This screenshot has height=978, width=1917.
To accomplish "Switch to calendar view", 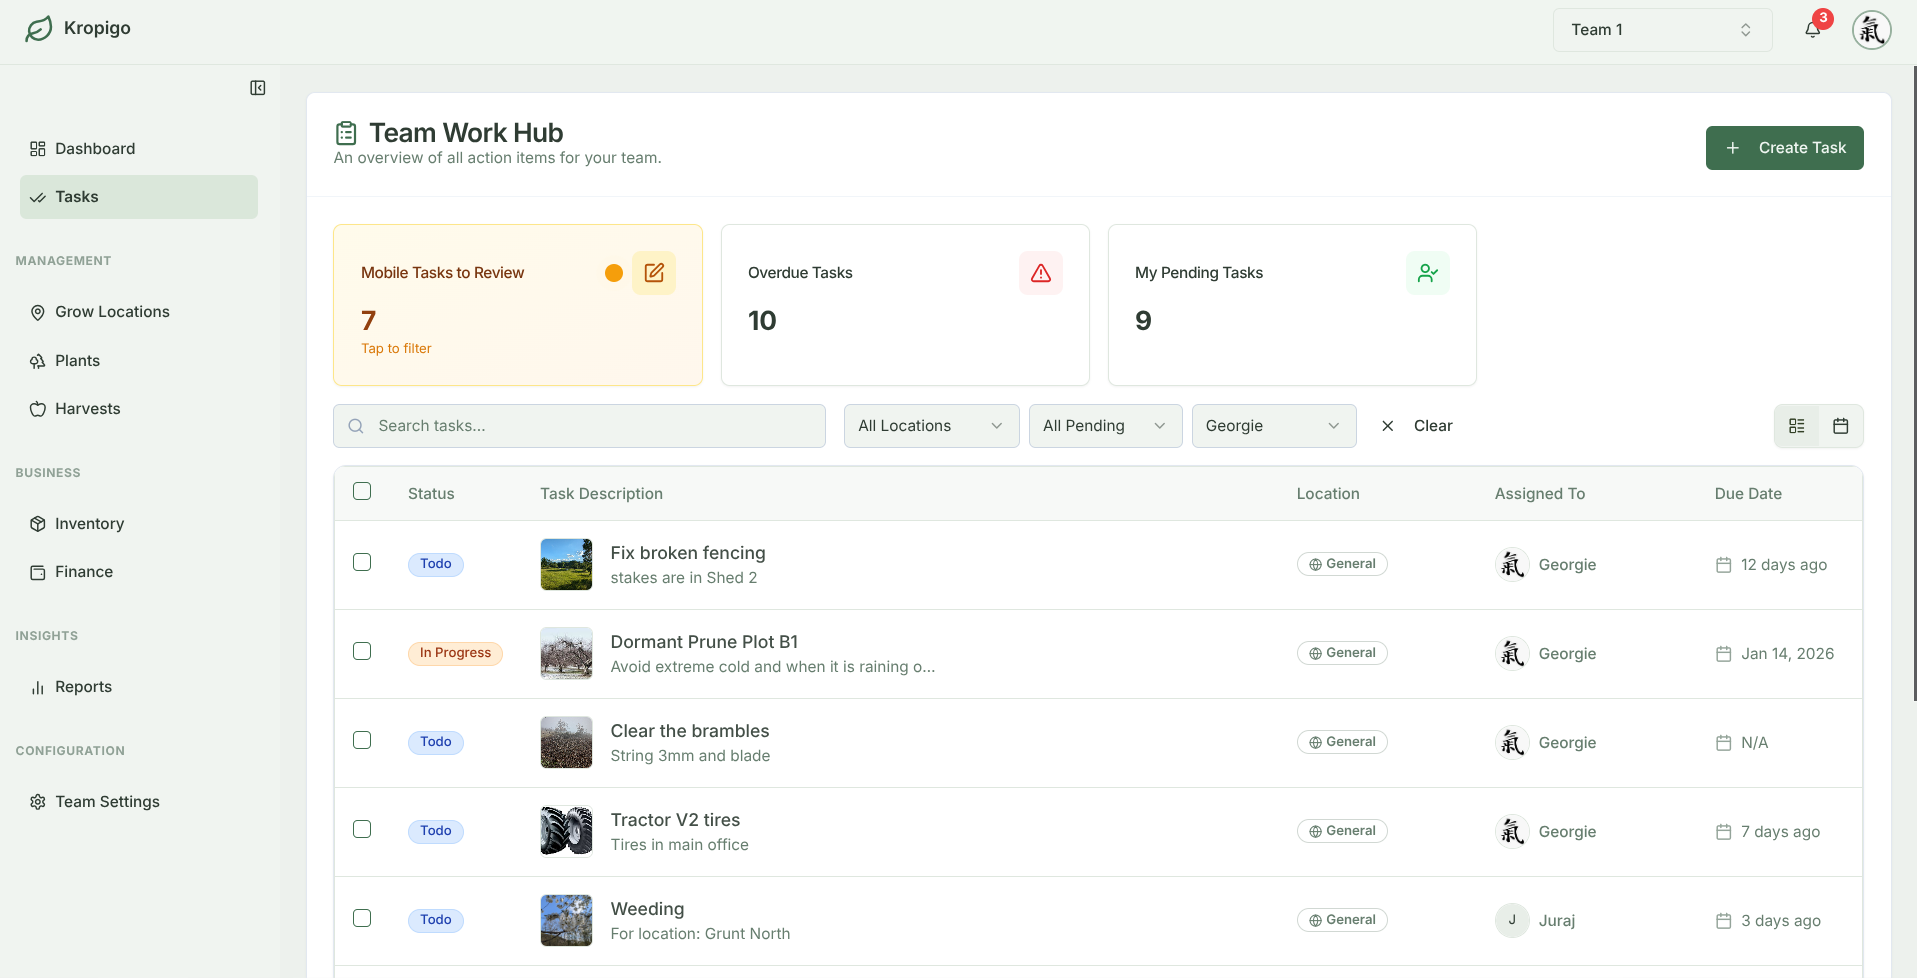I will click(x=1840, y=426).
